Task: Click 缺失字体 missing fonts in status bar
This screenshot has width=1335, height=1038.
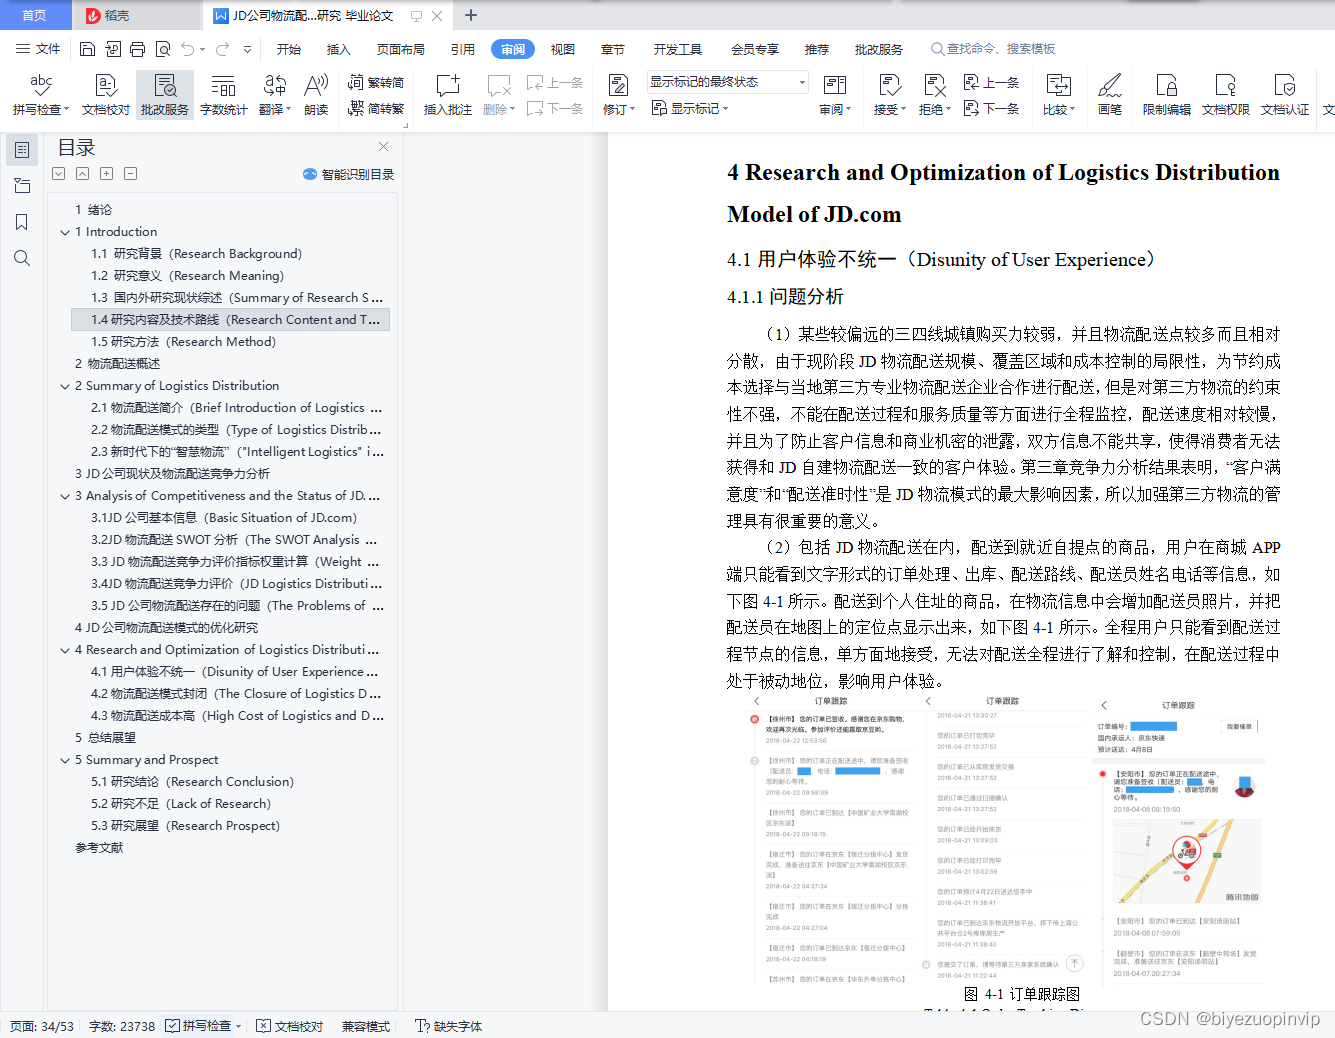Action: pos(449,1026)
